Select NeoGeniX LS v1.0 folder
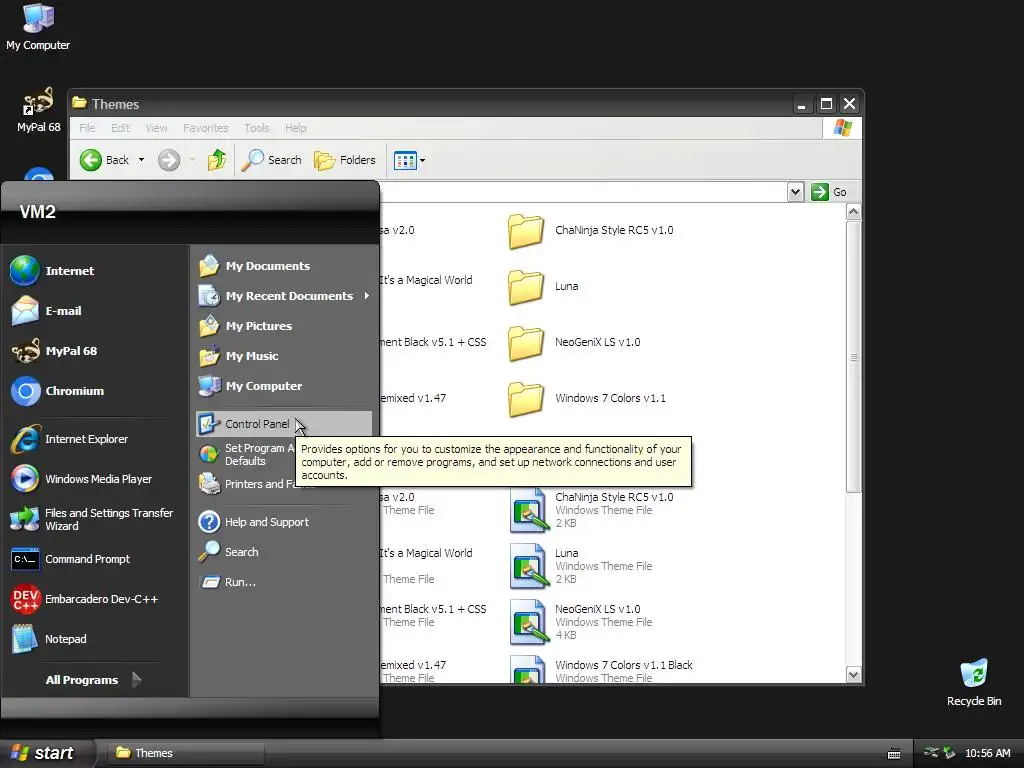The height and width of the screenshot is (768, 1024). coord(574,342)
